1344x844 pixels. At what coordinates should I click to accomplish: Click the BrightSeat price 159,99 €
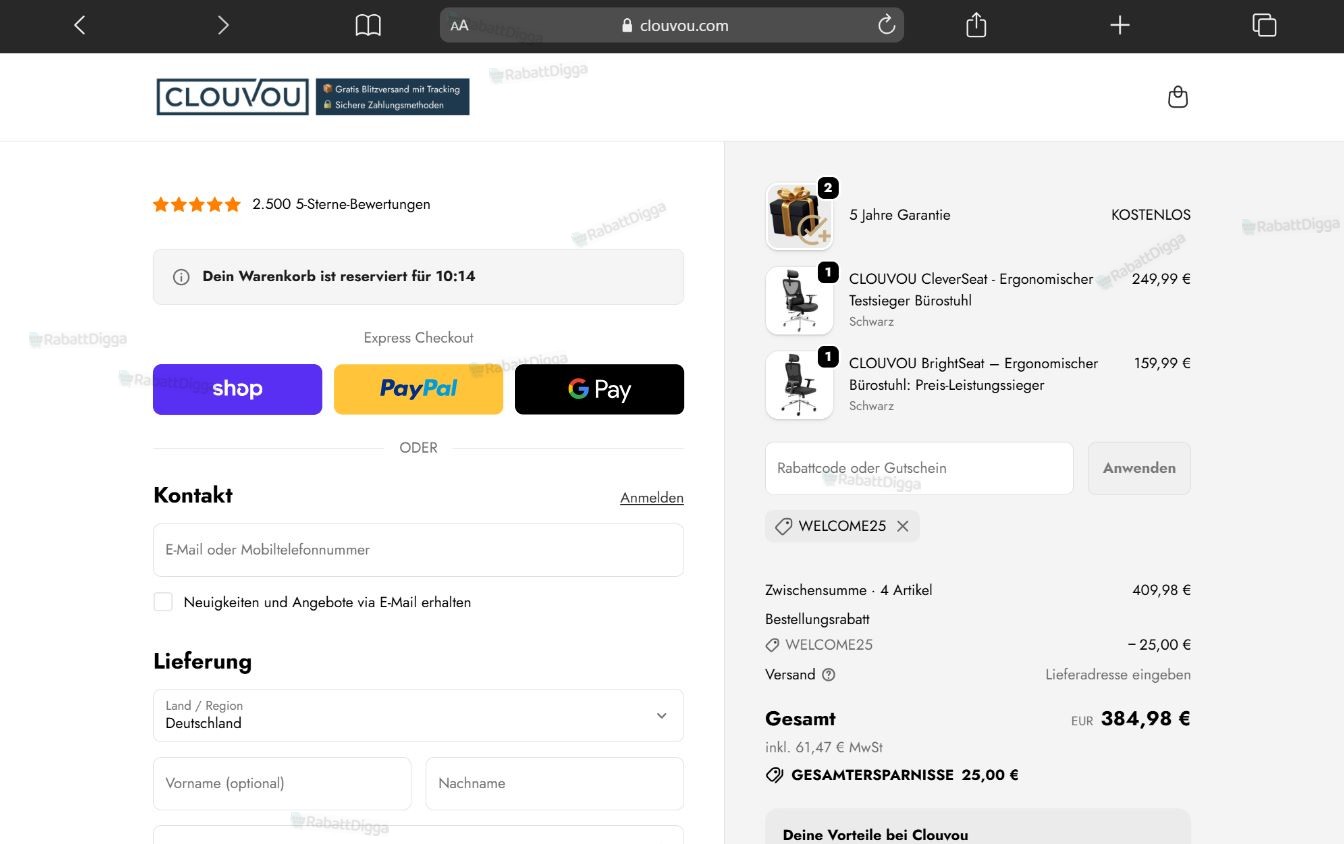pos(1162,363)
